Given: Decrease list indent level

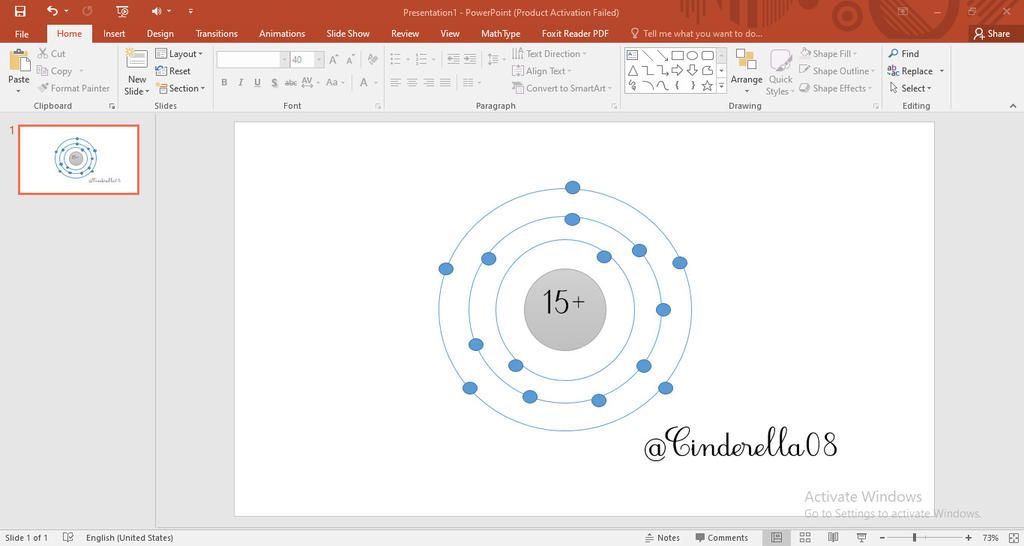Looking at the screenshot, I should [x=453, y=59].
